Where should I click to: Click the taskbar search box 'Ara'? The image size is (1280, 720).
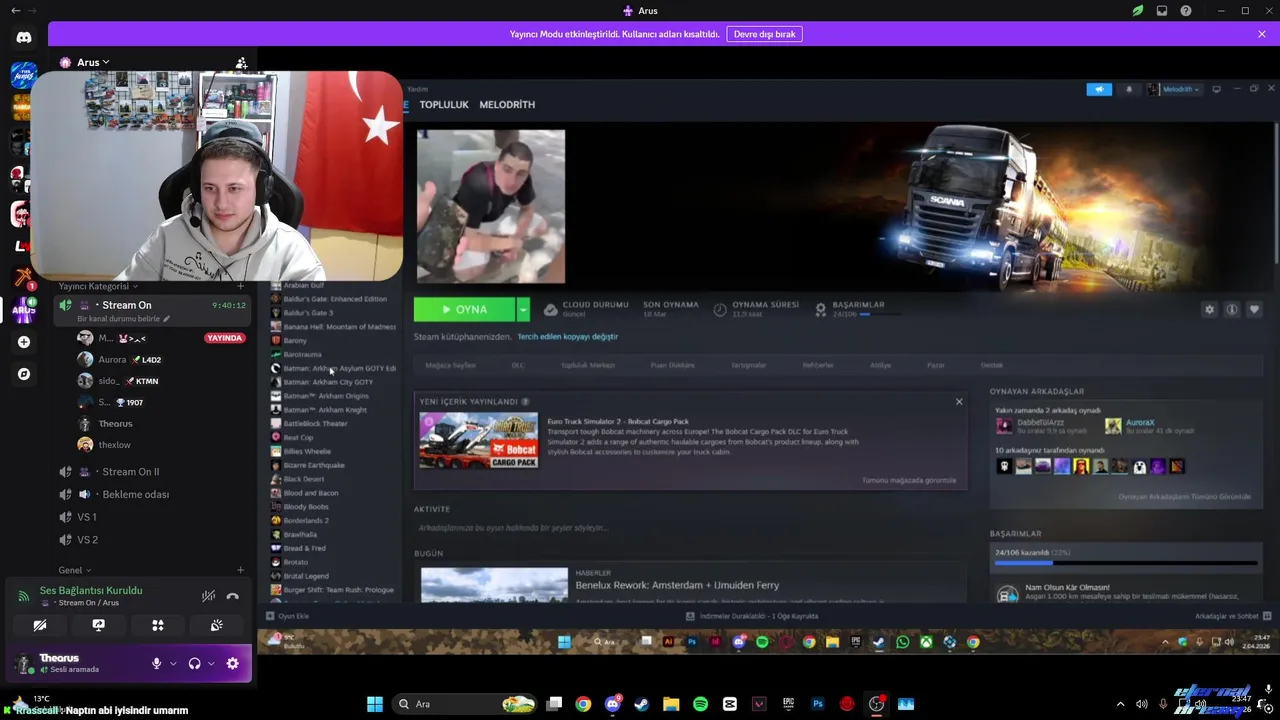tap(464, 704)
